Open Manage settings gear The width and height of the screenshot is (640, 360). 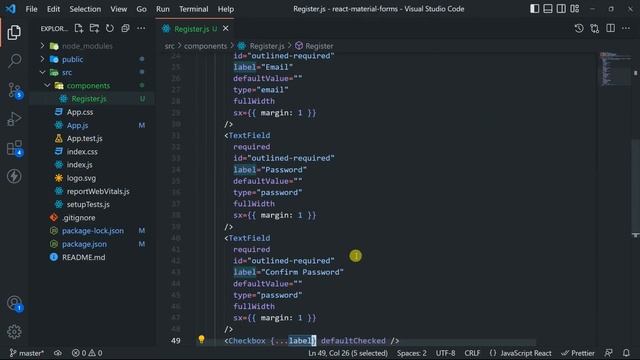point(14,332)
